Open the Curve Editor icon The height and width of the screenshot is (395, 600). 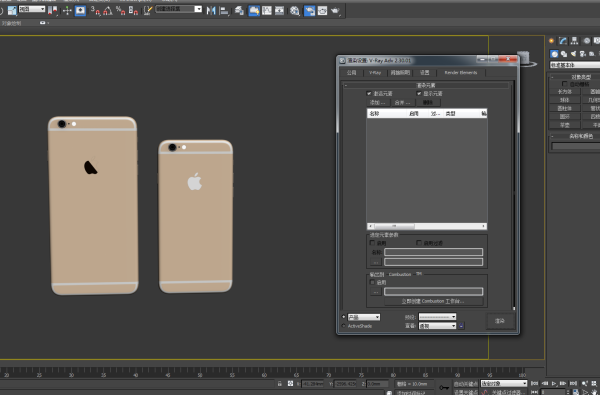point(267,11)
